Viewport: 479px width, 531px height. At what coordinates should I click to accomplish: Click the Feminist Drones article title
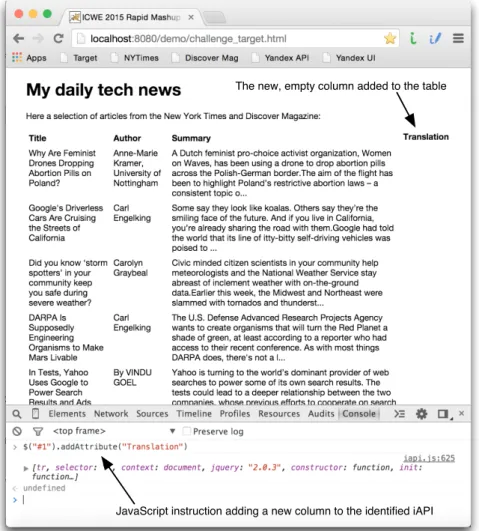pos(62,168)
